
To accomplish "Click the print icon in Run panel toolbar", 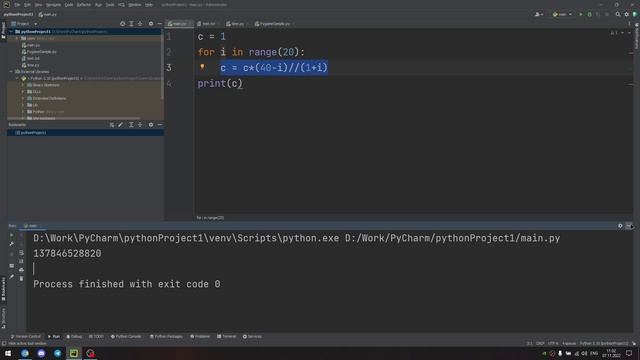I will click(x=21, y=270).
